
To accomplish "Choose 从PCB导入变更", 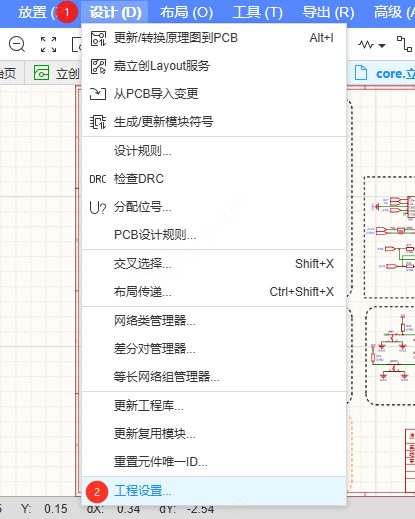I will point(214,94).
